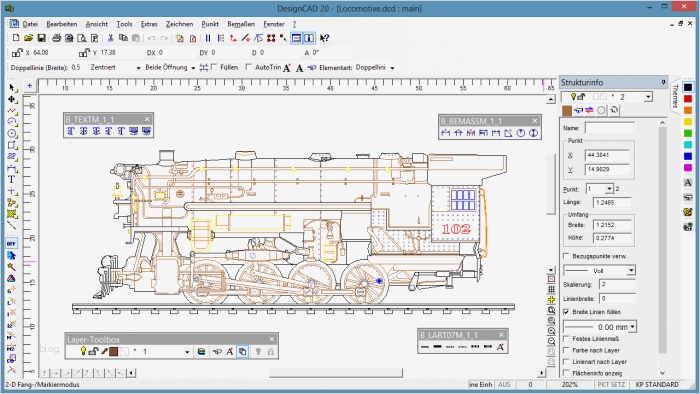Open the Bemaßen menu

(x=241, y=24)
